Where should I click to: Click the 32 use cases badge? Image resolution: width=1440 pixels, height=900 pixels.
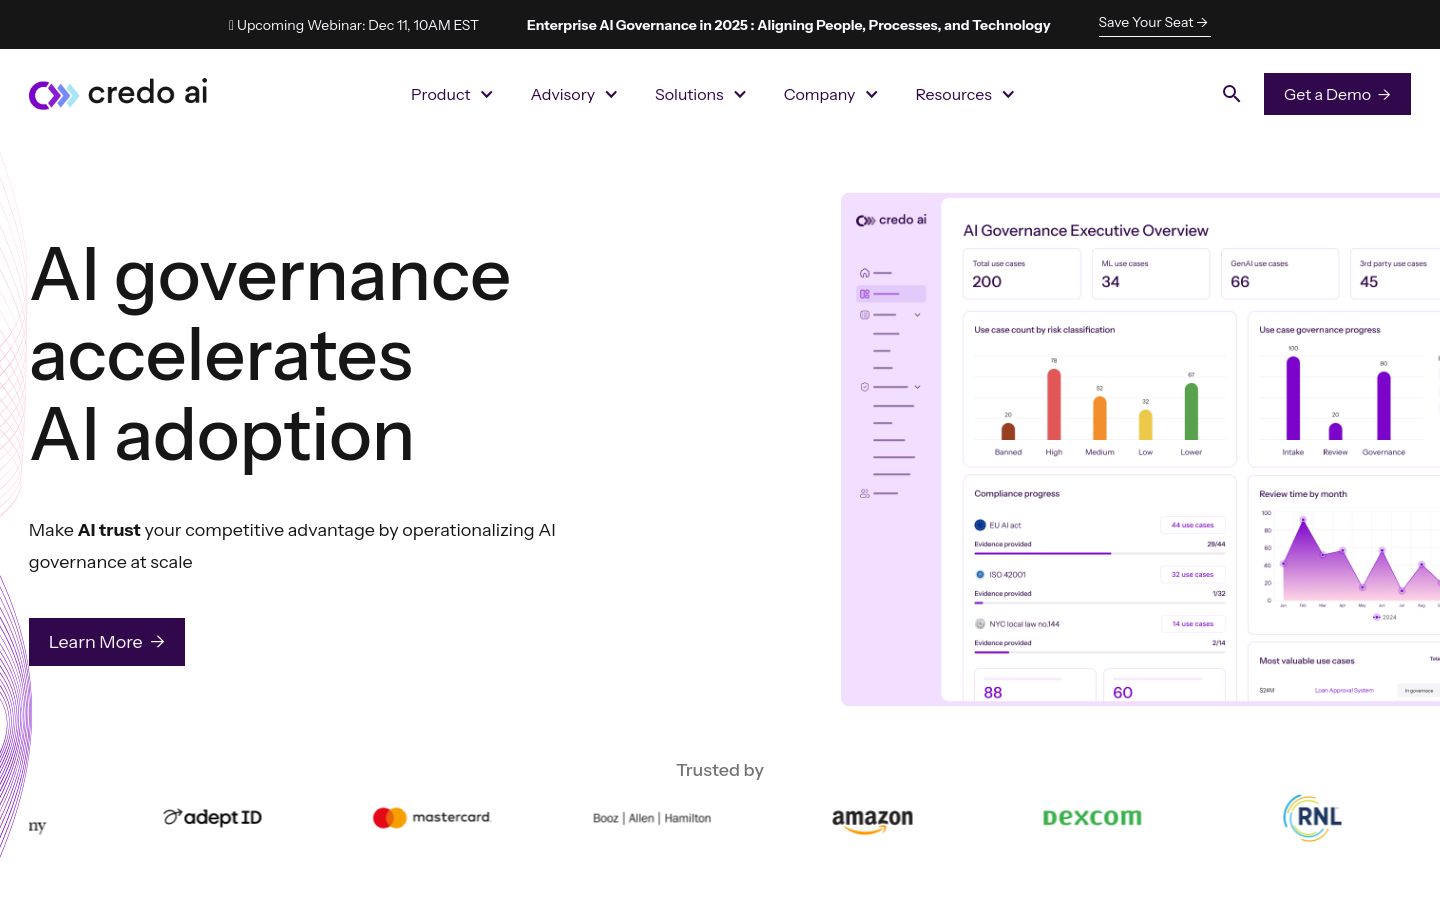point(1192,574)
